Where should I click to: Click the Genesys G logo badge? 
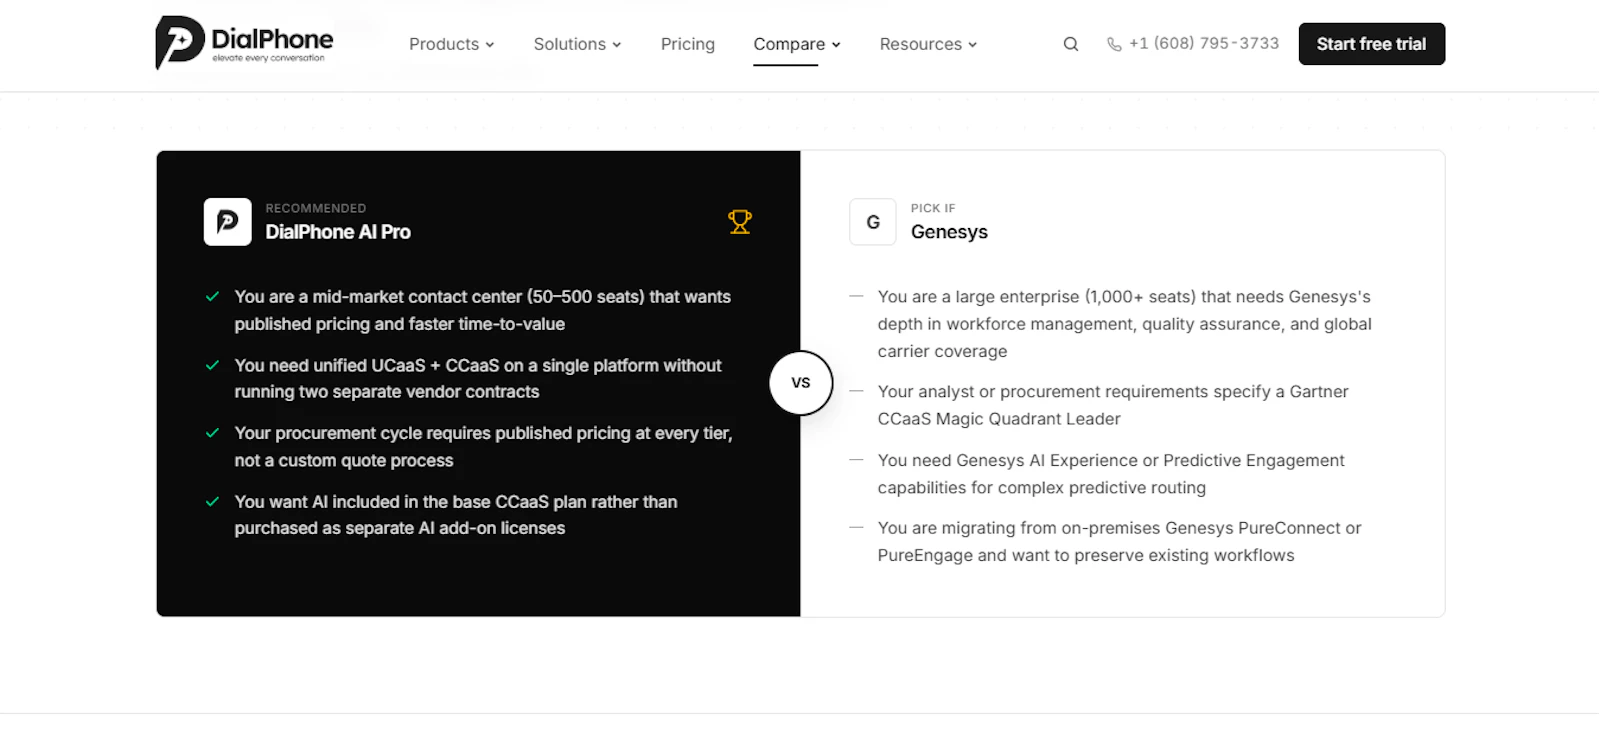pos(873,221)
